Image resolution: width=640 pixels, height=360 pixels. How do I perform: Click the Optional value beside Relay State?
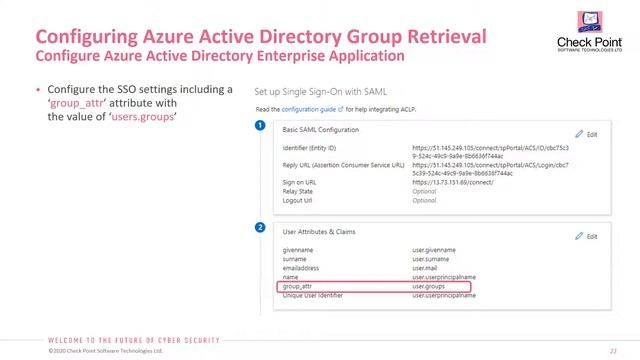pos(424,191)
